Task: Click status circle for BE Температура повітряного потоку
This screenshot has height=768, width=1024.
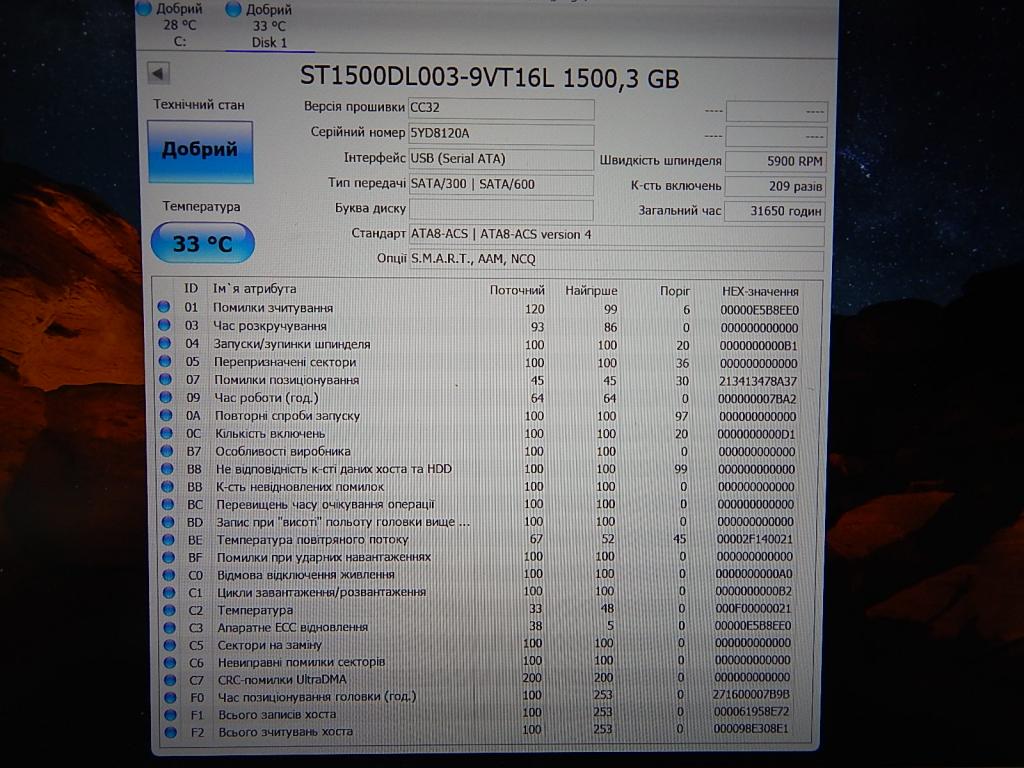Action: pos(168,539)
